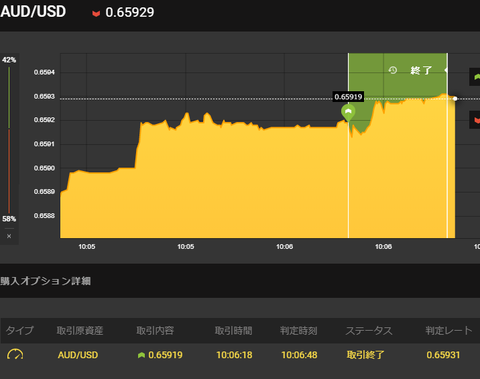Image resolution: width=480 pixels, height=379 pixels.
Task: Click the white current-price dot on chart
Action: pos(455,99)
